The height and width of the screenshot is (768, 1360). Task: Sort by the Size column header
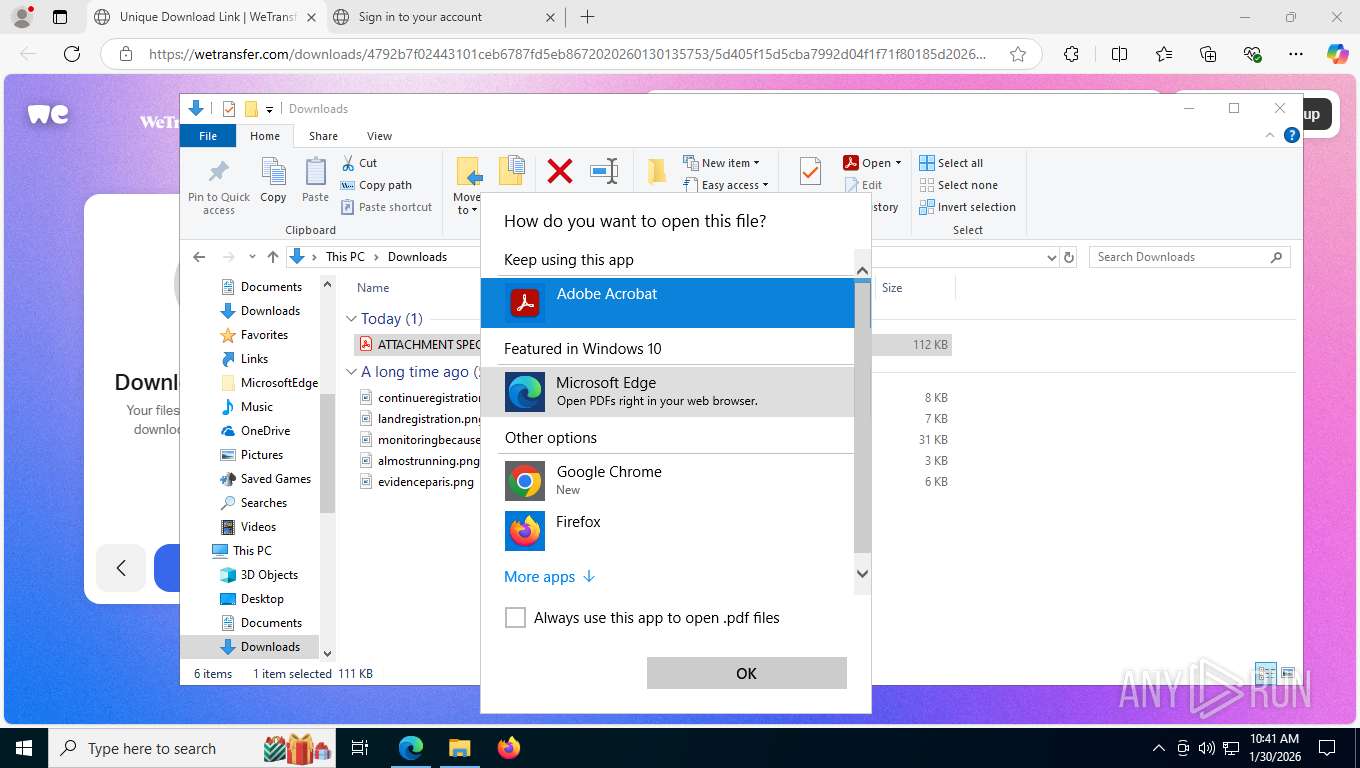tap(892, 288)
